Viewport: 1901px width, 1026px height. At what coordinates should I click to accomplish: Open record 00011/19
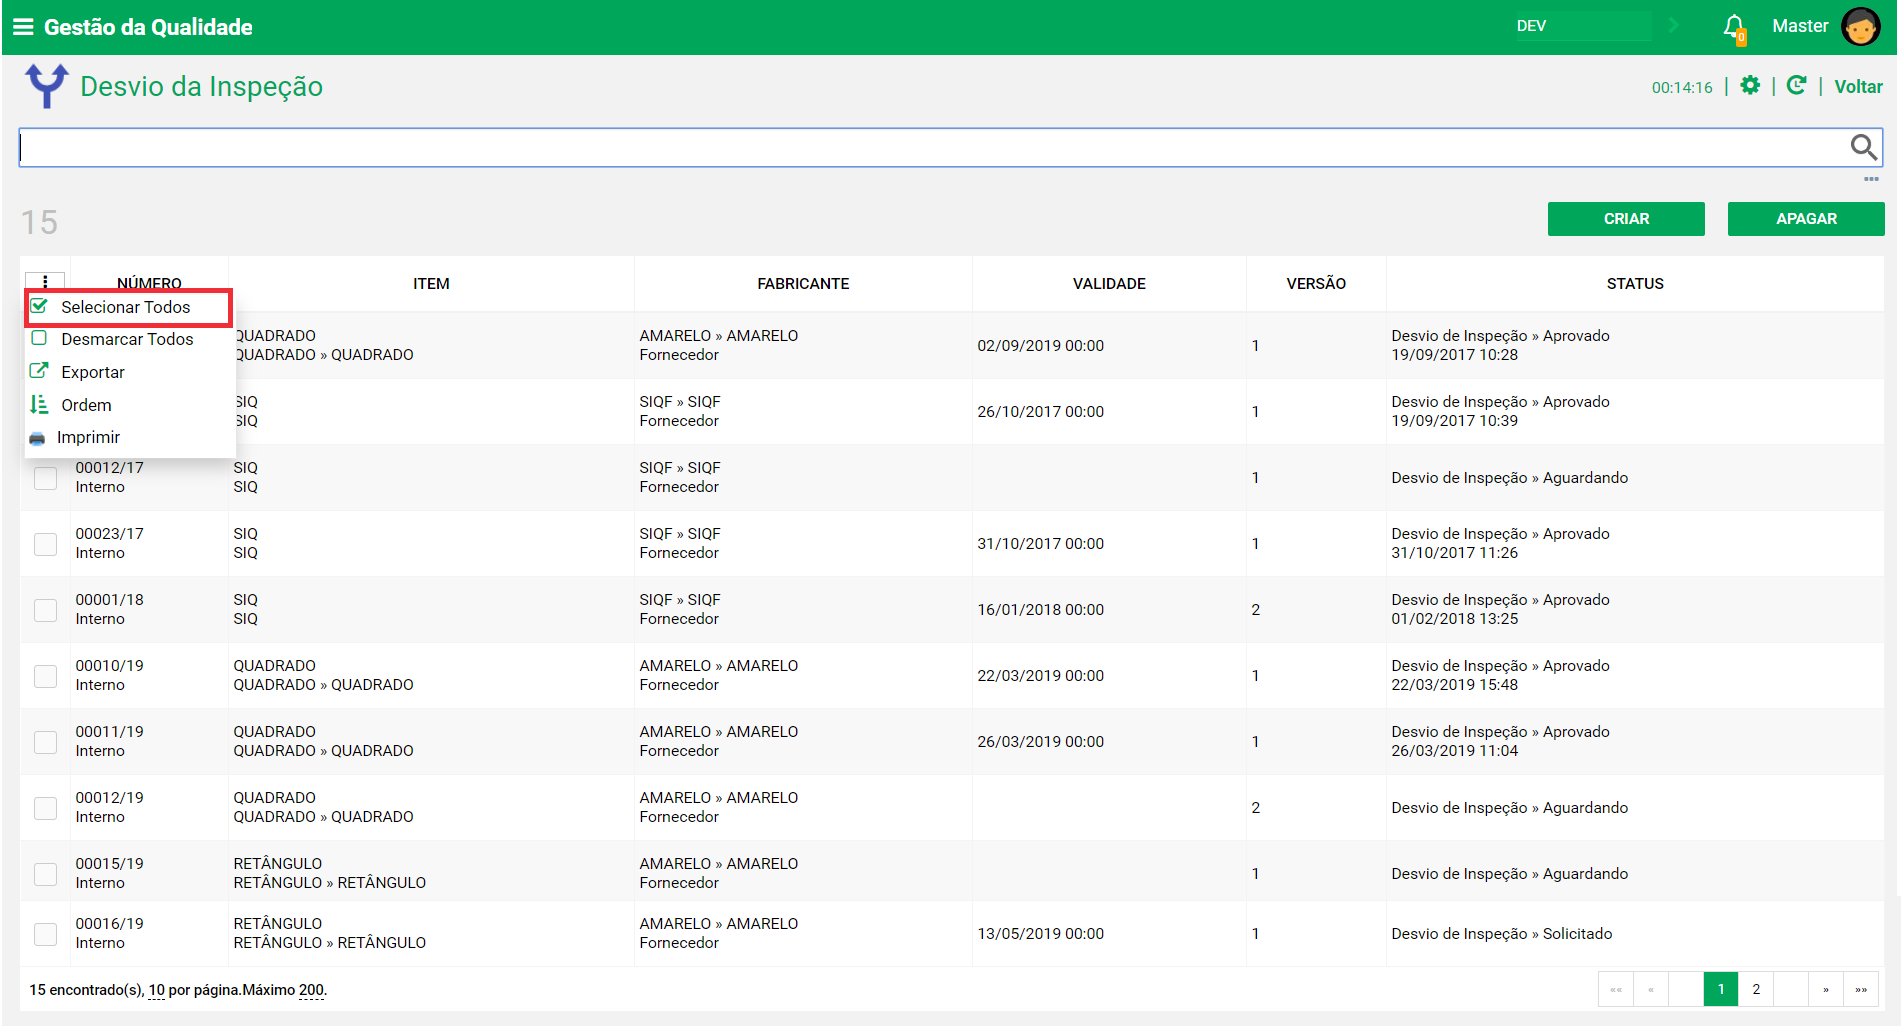point(109,732)
